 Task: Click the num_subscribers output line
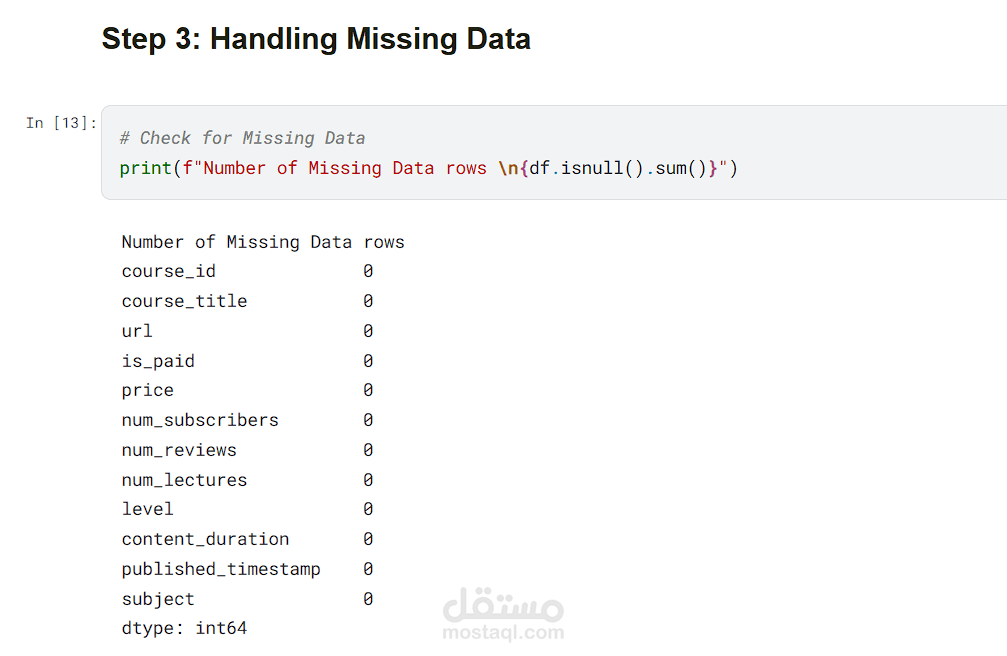[x=247, y=420]
